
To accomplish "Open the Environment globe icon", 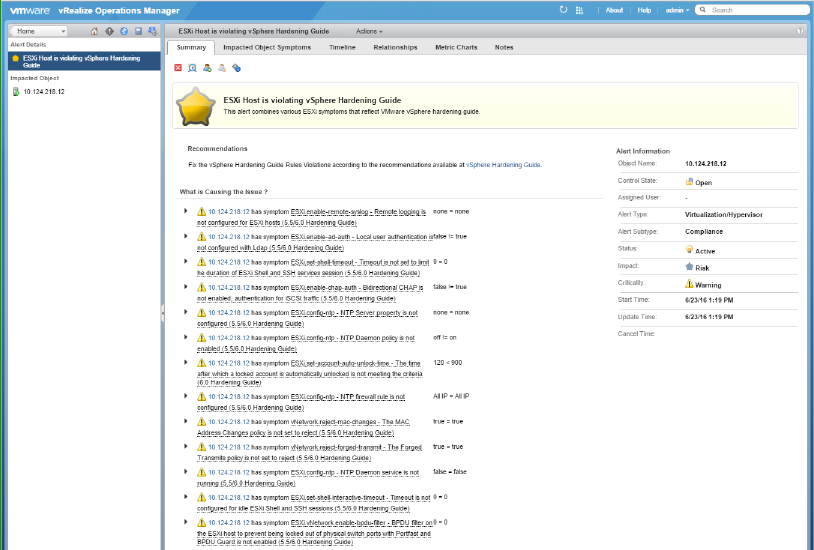I will click(124, 31).
